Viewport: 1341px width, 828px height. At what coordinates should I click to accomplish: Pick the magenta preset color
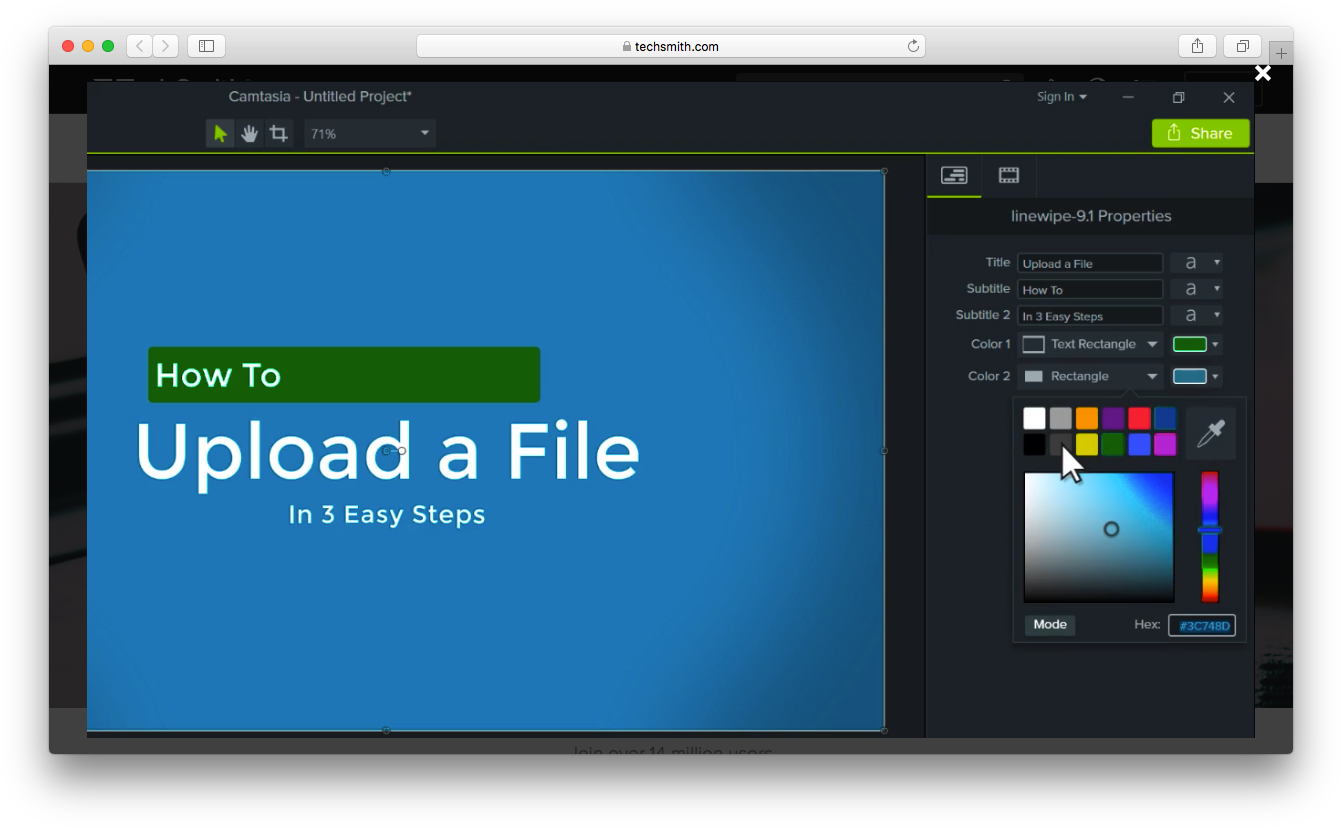[x=1165, y=444]
